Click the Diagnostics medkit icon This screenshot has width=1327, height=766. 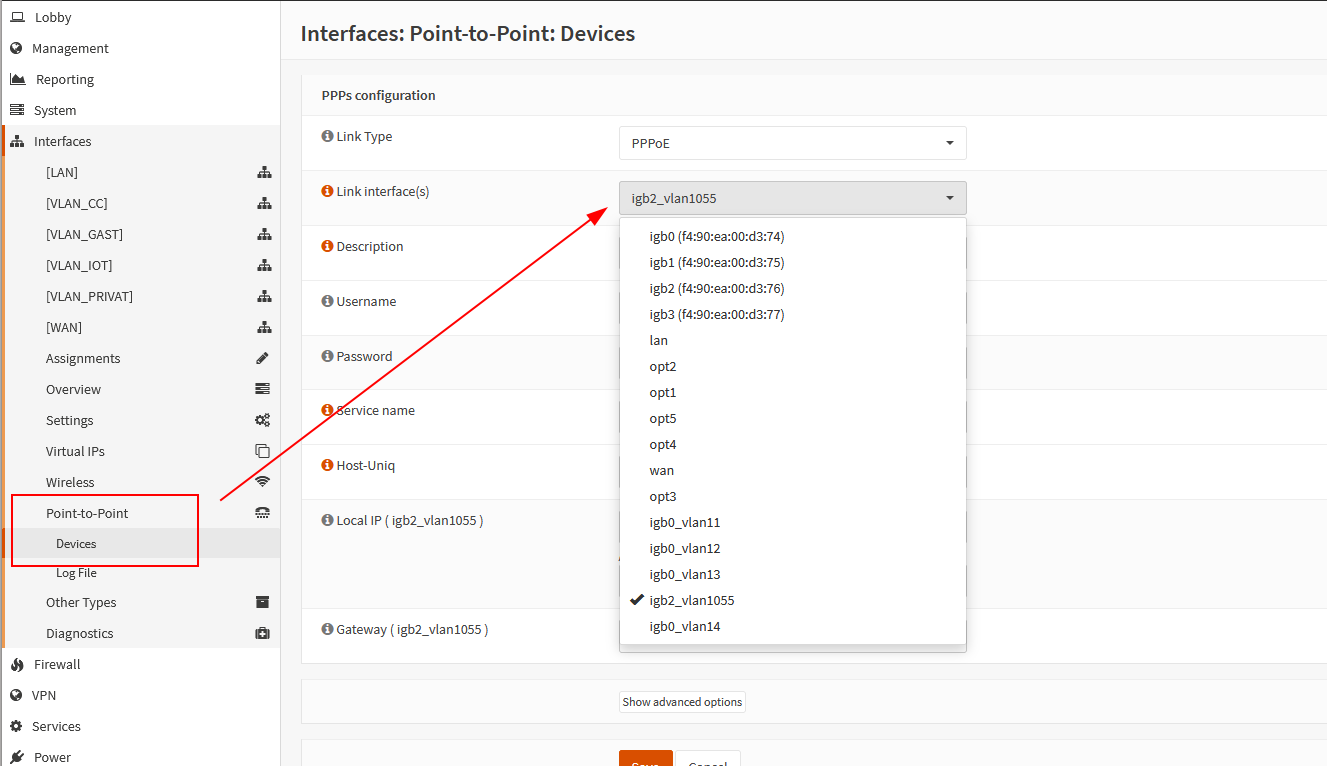click(x=263, y=633)
